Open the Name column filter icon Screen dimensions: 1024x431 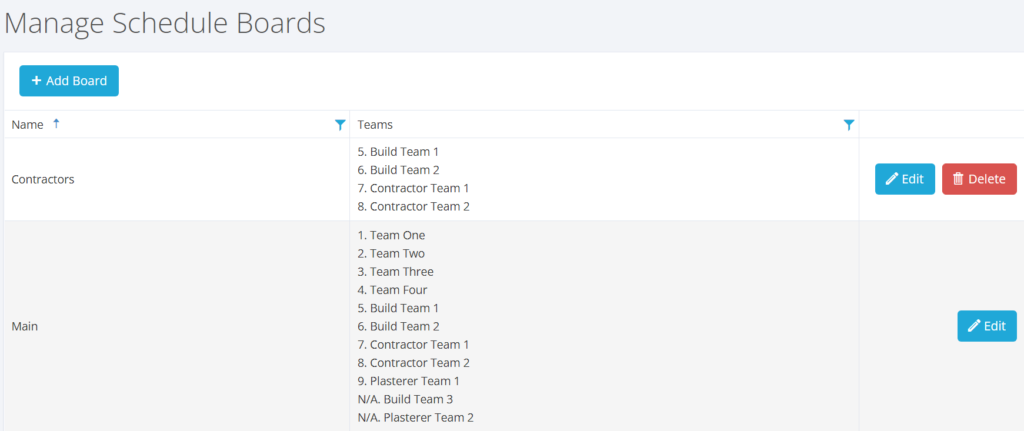pyautogui.click(x=340, y=125)
